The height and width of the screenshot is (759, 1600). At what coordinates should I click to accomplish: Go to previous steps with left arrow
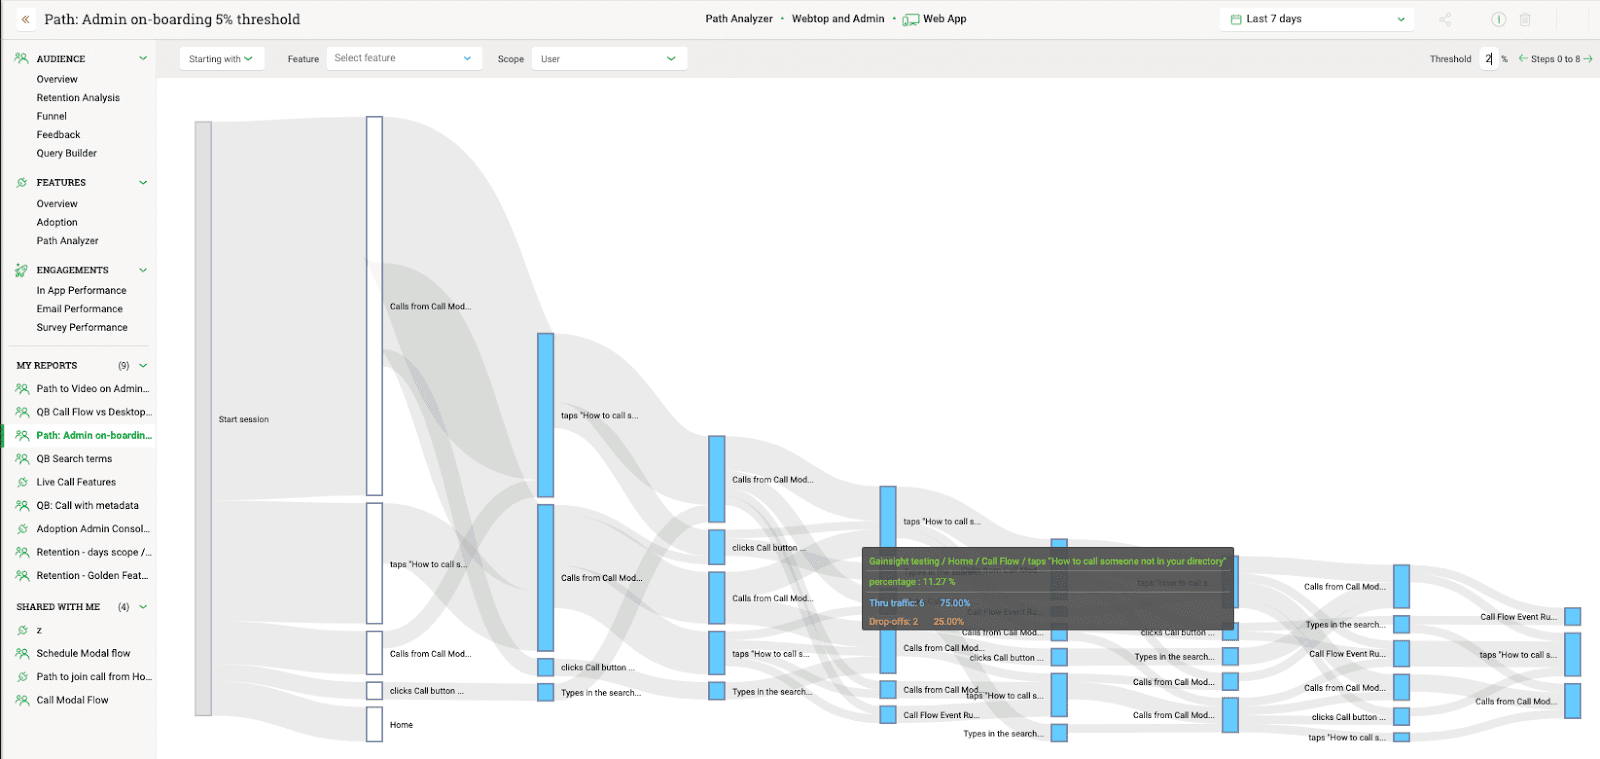[1523, 59]
